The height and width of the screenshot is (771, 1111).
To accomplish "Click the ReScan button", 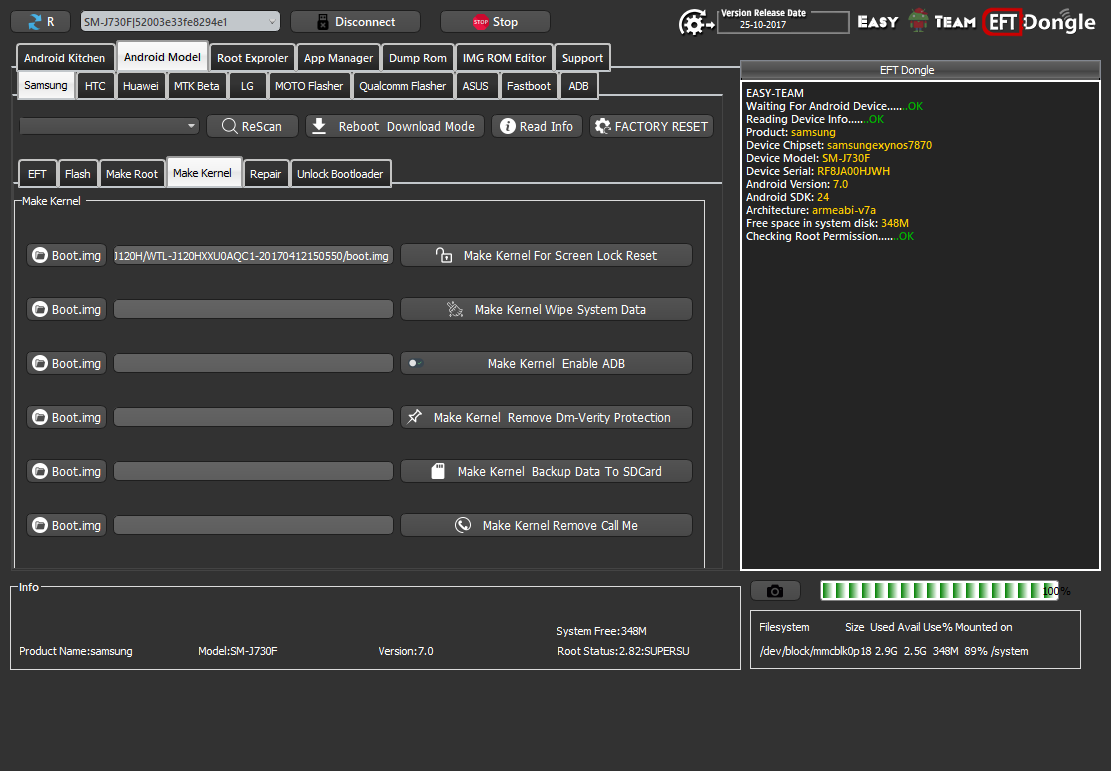I will pos(252,126).
